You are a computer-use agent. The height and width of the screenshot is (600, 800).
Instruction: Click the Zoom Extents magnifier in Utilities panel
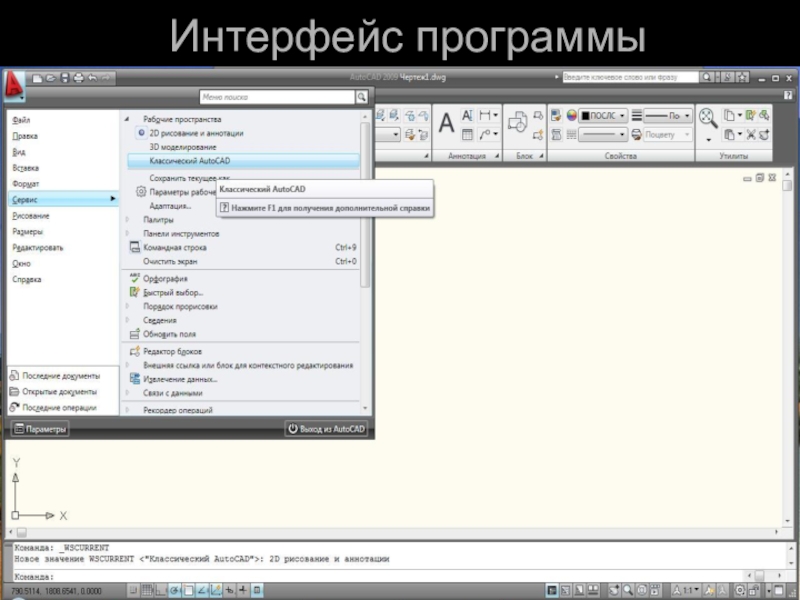[x=708, y=118]
